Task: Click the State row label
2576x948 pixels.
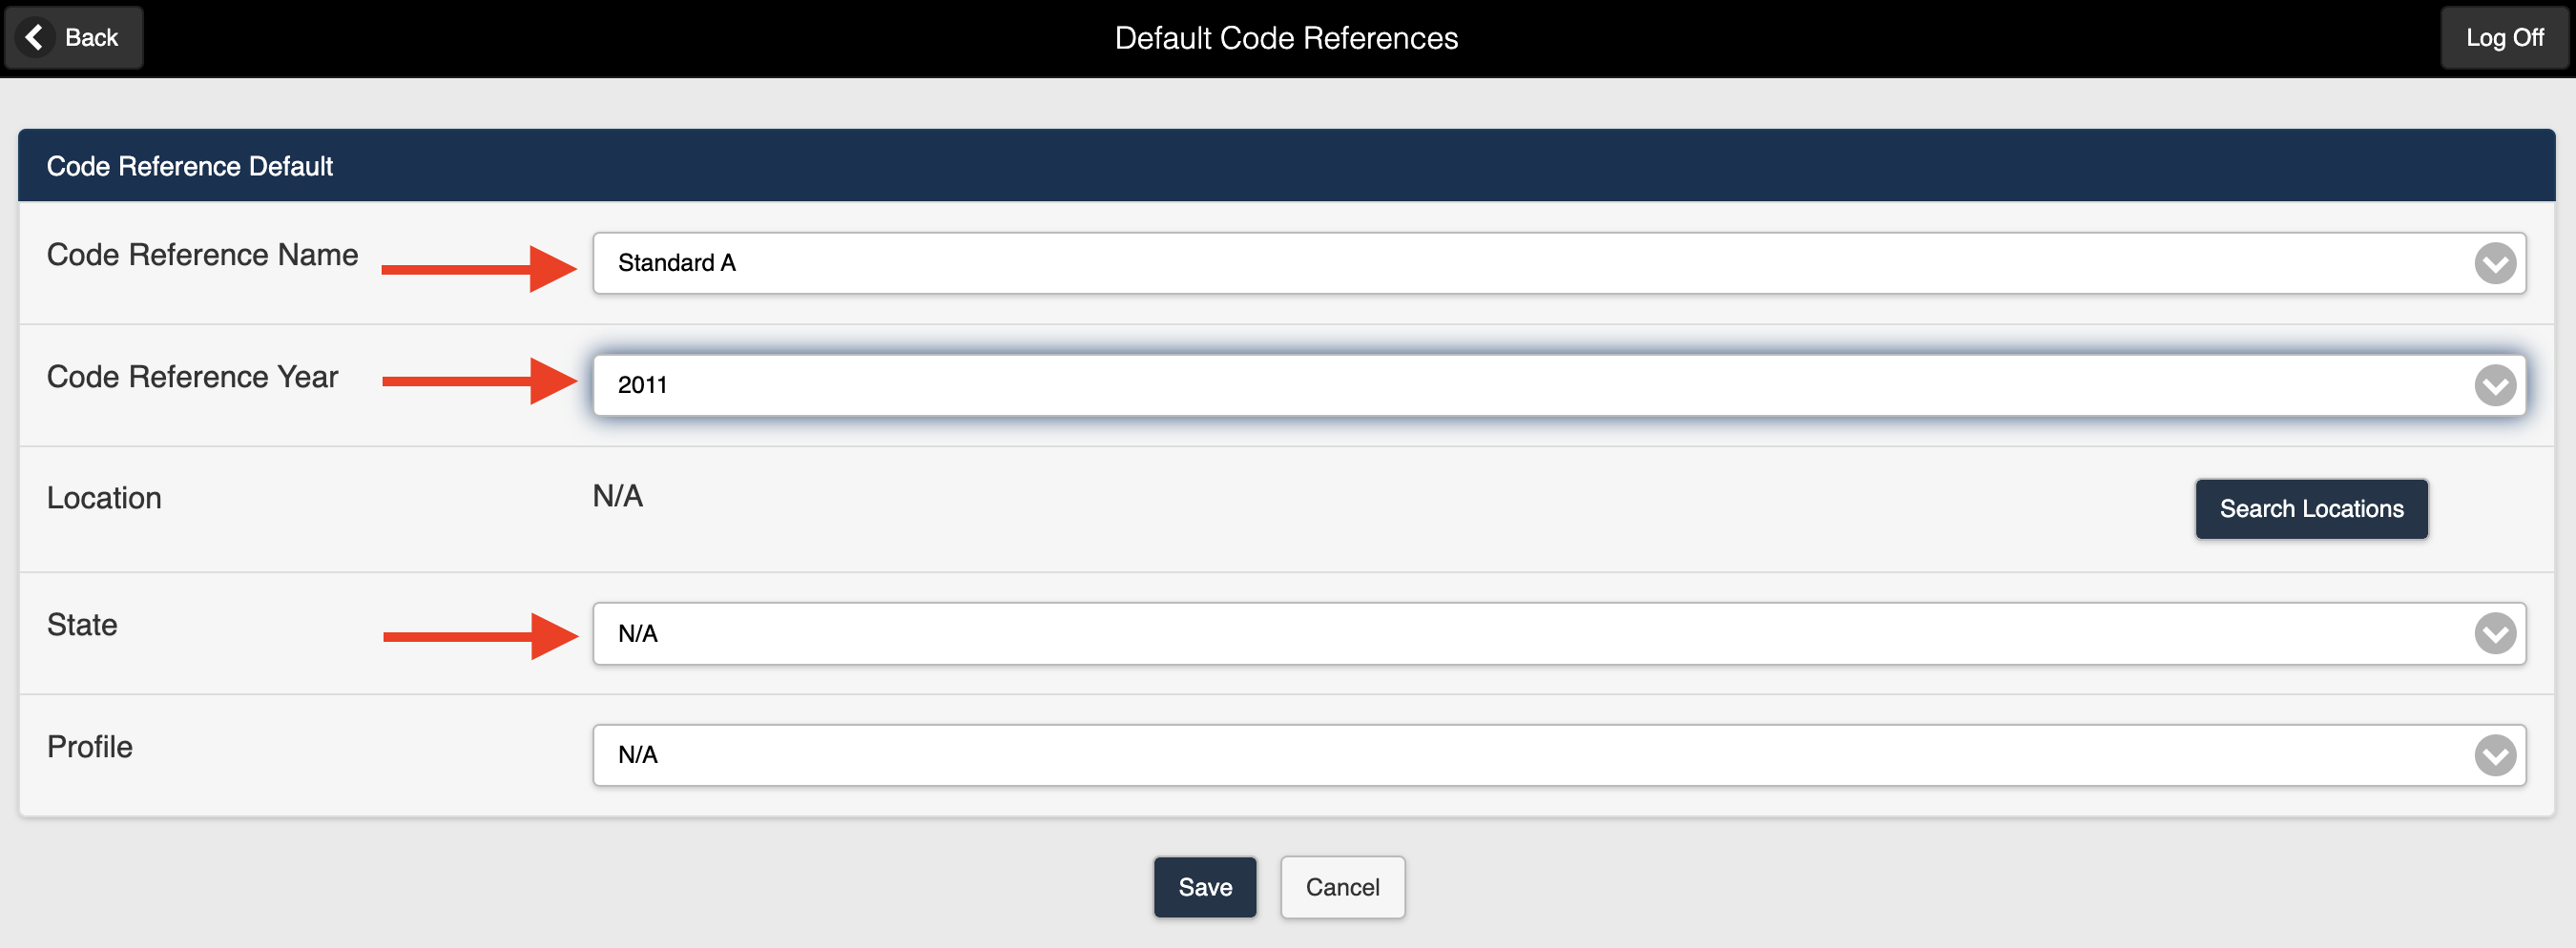Action: (x=81, y=625)
